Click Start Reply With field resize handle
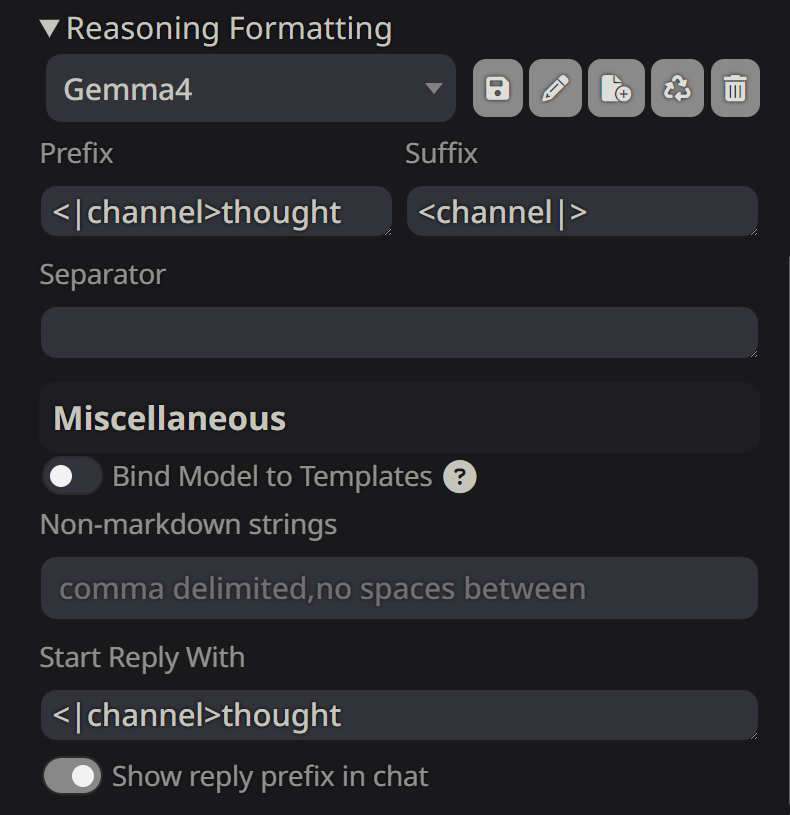This screenshot has width=790, height=815. coord(752,735)
